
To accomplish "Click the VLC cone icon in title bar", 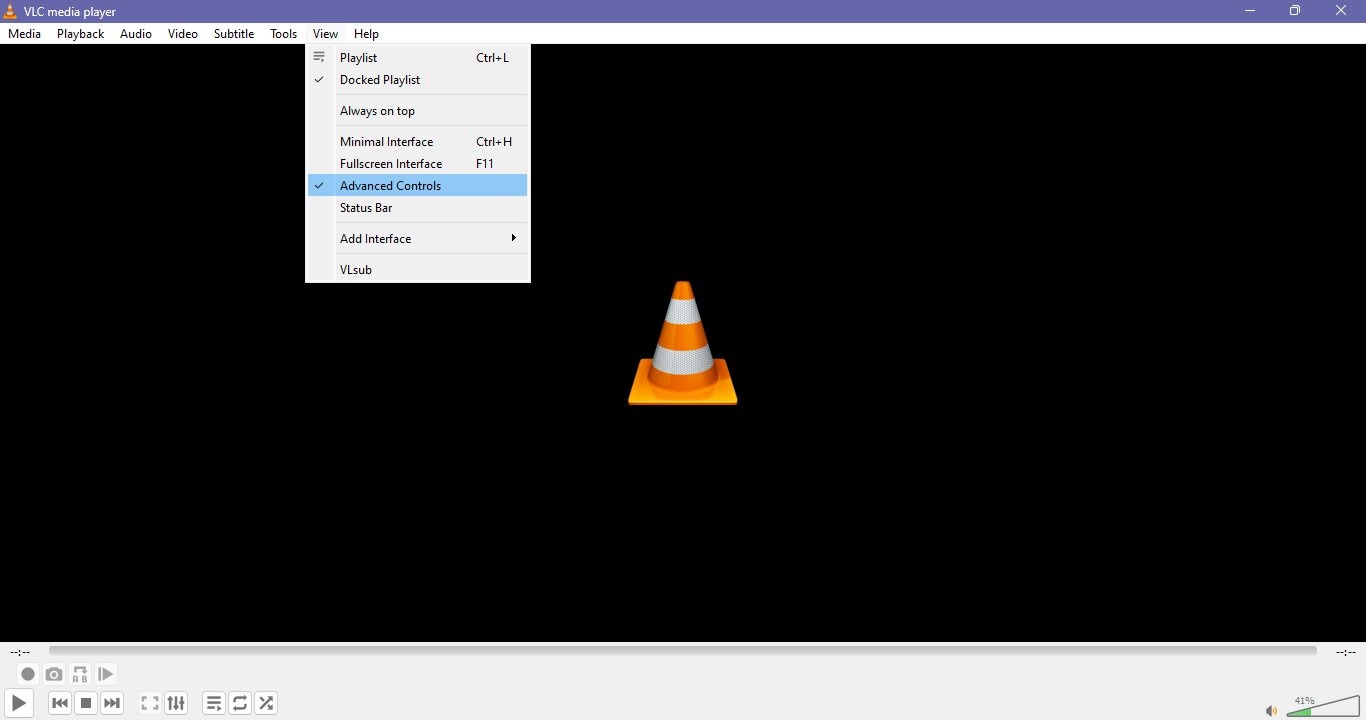I will 10,11.
